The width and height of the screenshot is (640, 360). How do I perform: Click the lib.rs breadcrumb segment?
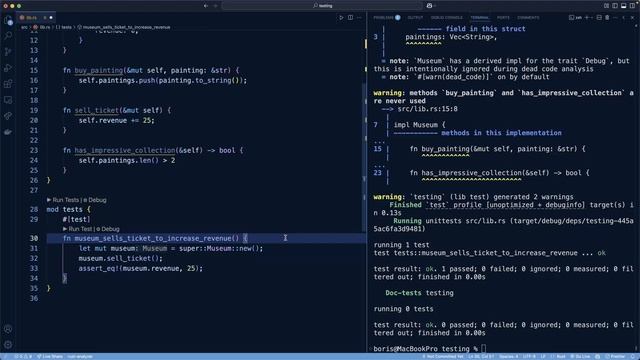pyautogui.click(x=42, y=27)
